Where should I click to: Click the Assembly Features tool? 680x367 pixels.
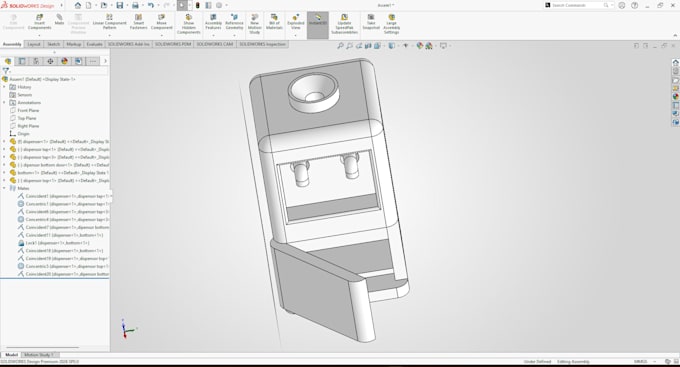pyautogui.click(x=213, y=22)
